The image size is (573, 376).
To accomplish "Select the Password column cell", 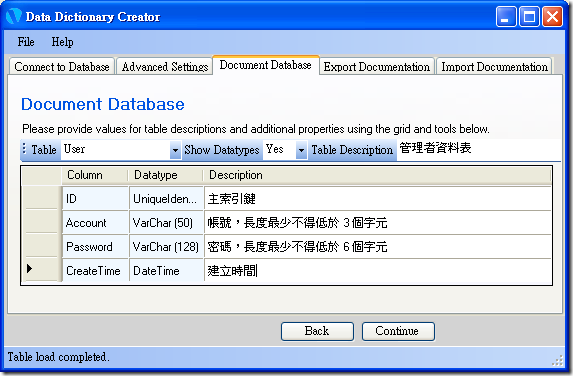I will pos(95,247).
